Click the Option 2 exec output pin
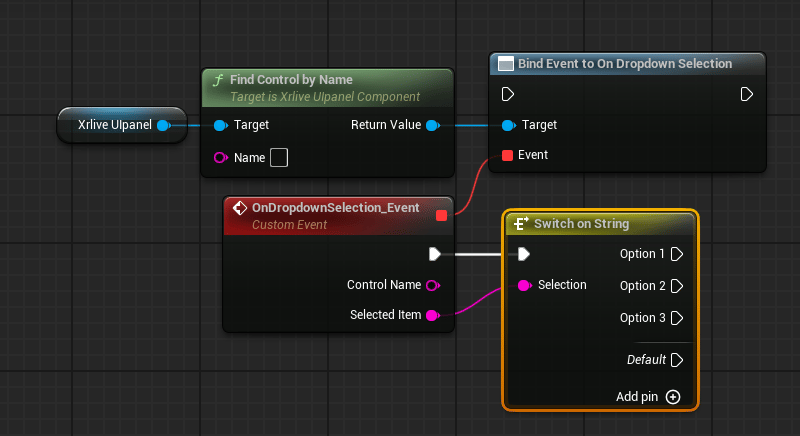Viewport: 800px width, 436px height. tap(677, 286)
